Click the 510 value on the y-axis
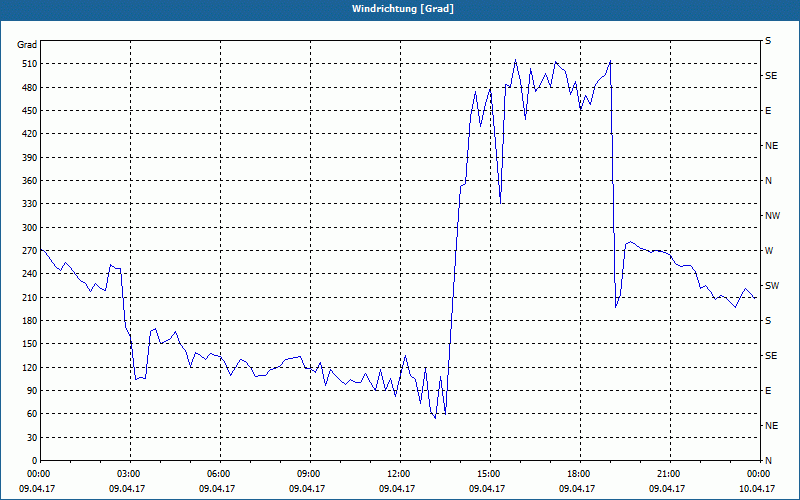800x500 pixels. tap(29, 64)
